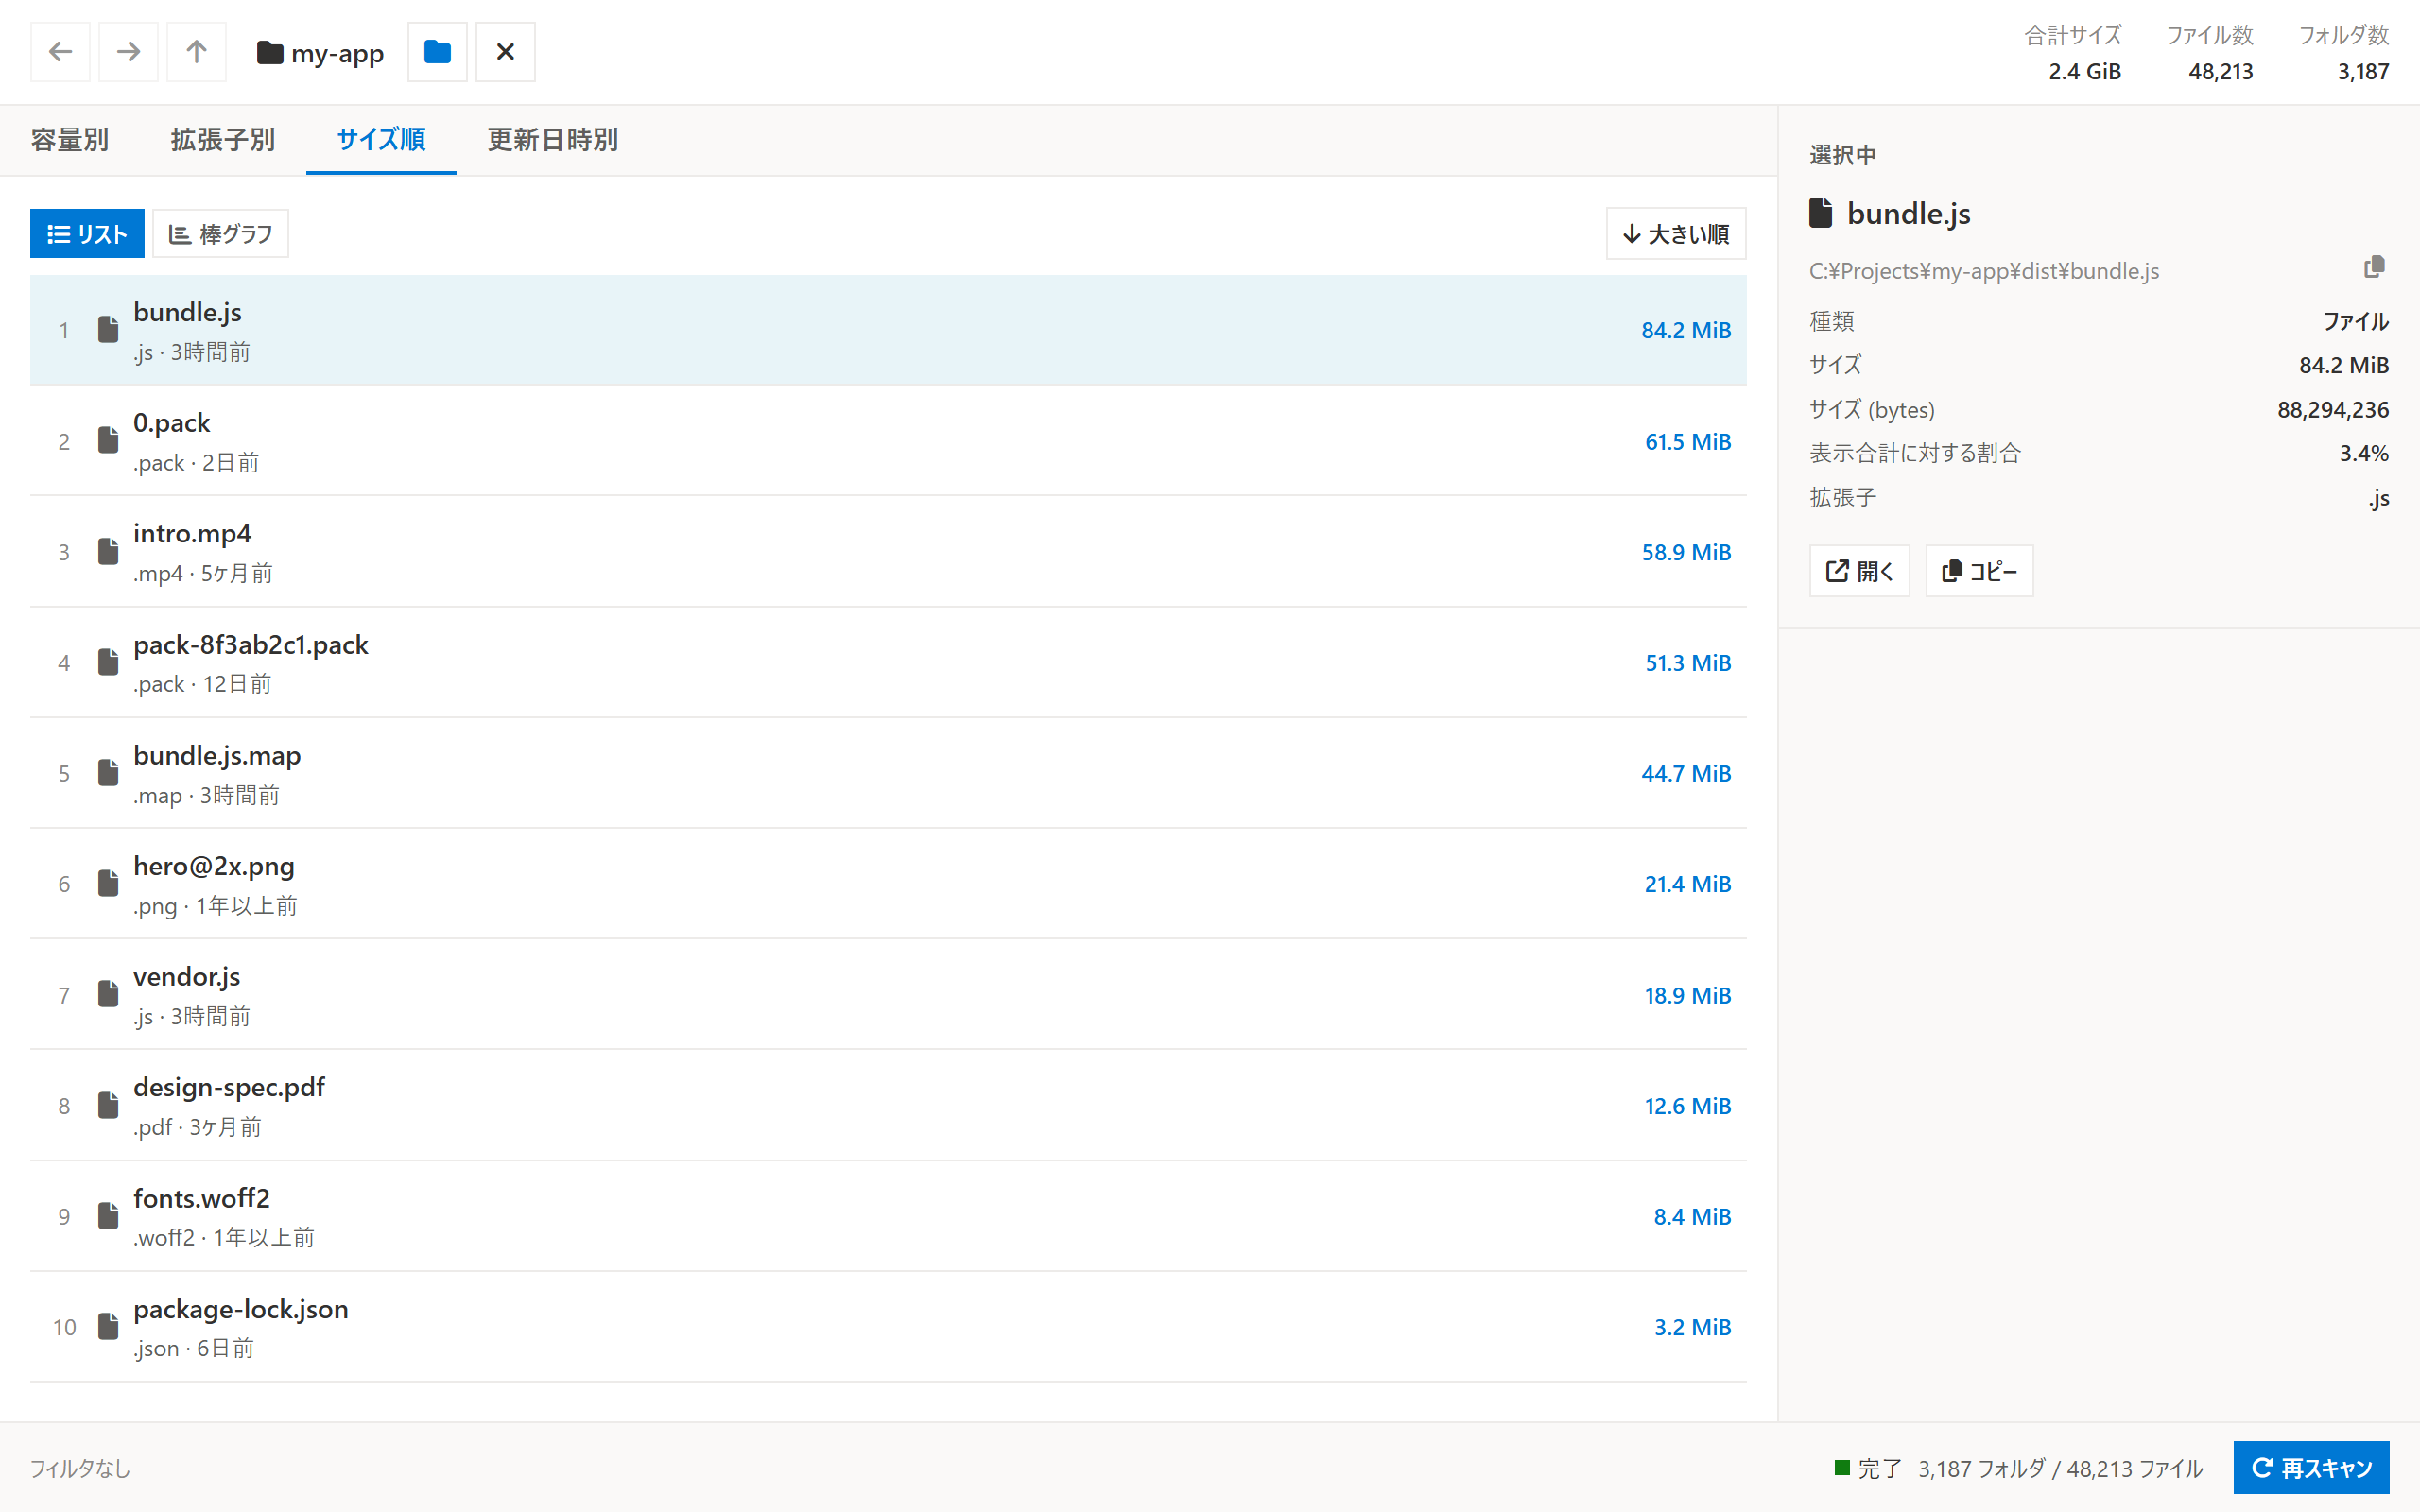Click file icon next to hero@2x.png
Screen dimensions: 2420x1512
108,883
